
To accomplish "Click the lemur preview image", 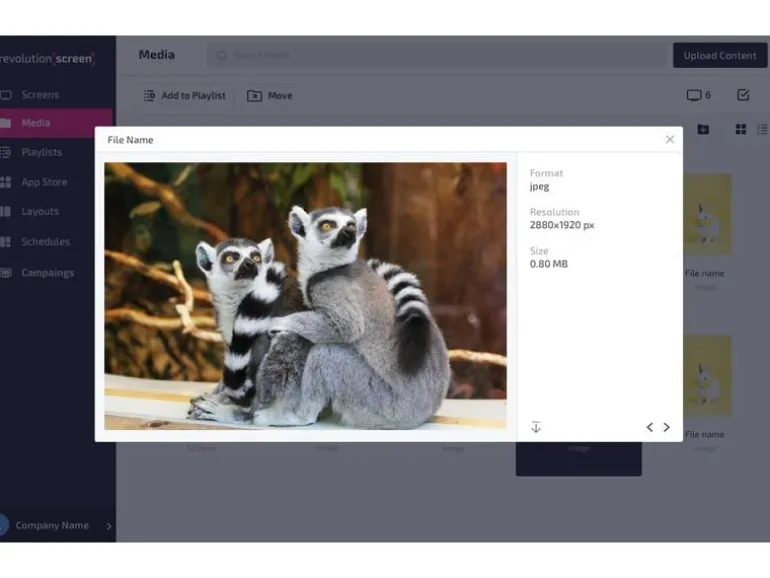I will [305, 296].
